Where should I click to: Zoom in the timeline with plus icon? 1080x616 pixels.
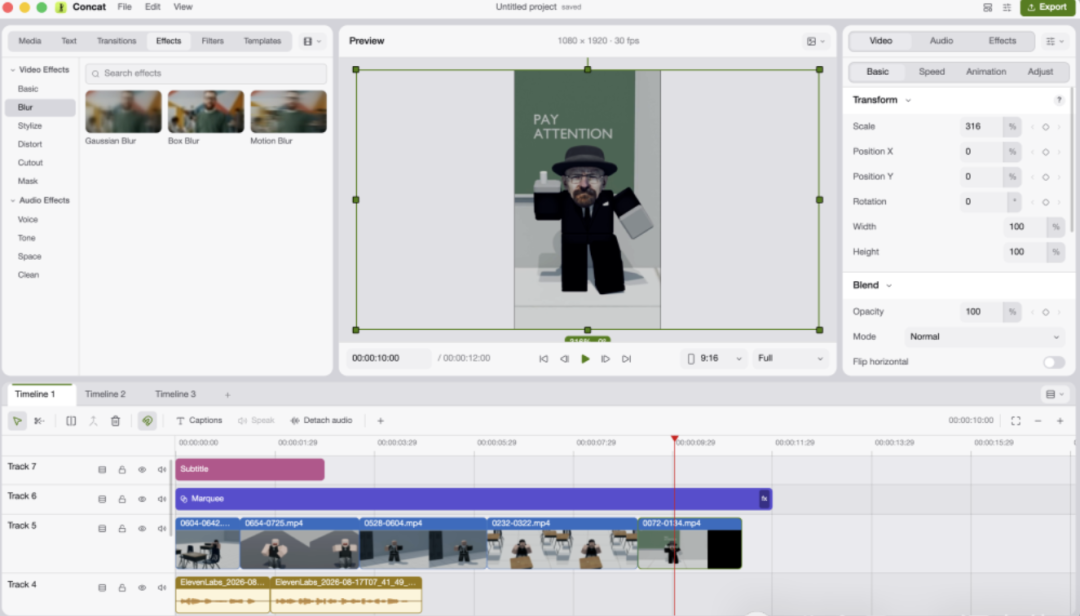coord(1060,420)
